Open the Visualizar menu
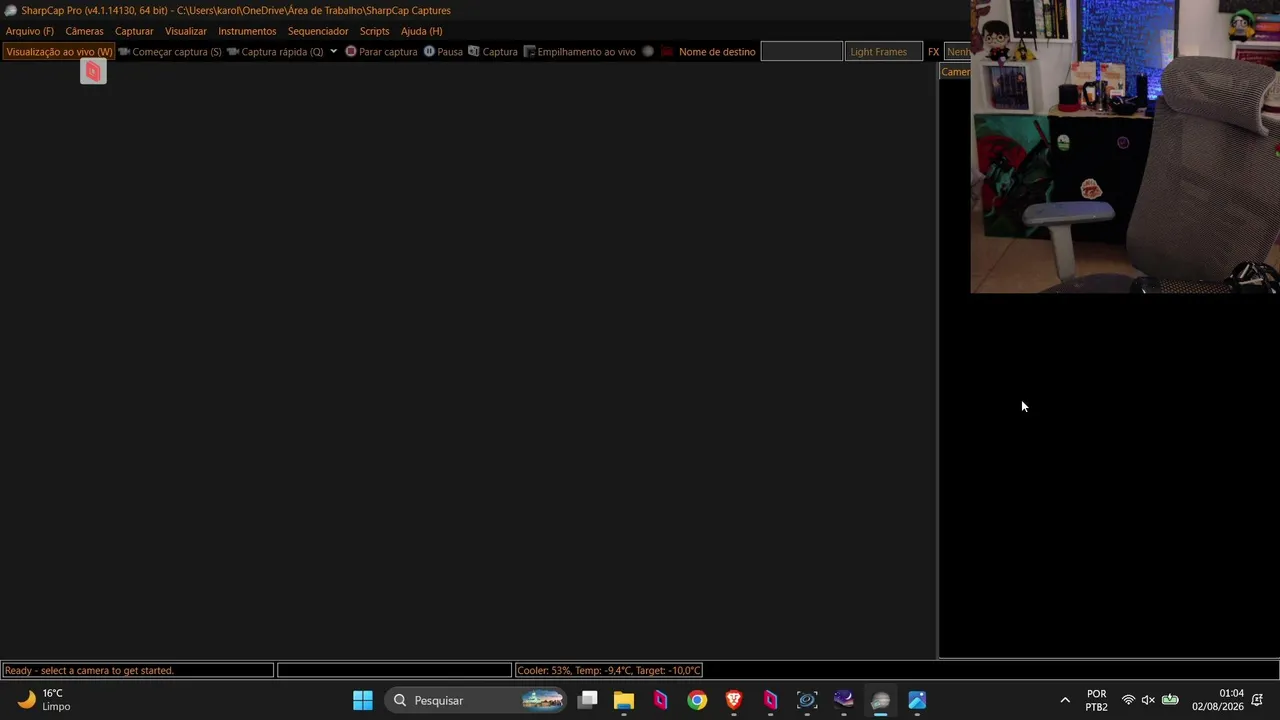 186,31
